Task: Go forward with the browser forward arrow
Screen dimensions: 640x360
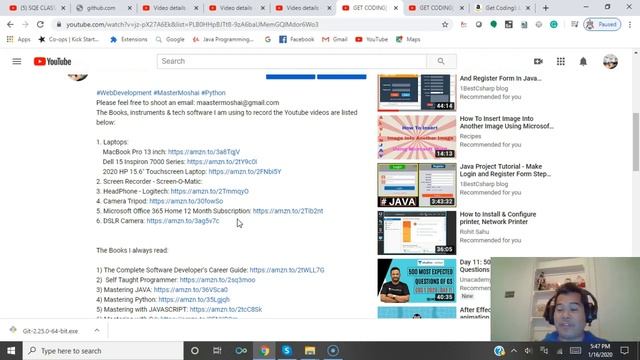Action: tap(25, 24)
